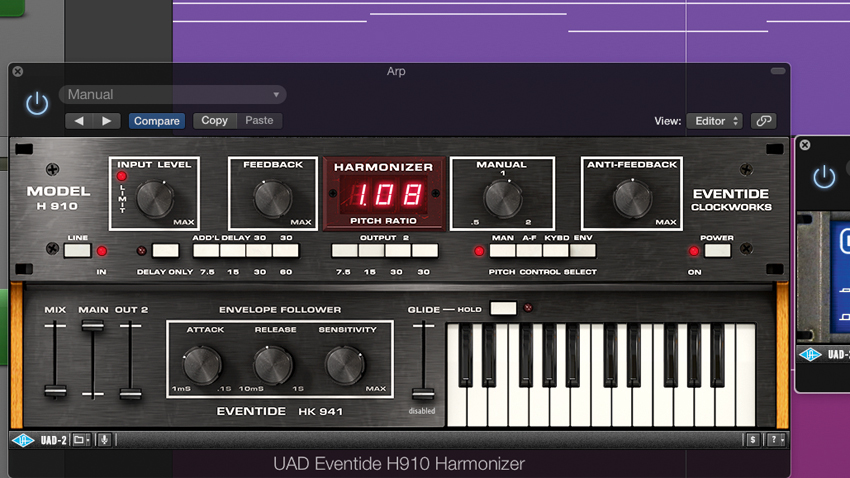Toggle the Arp plugin bypass power icon

coord(37,103)
